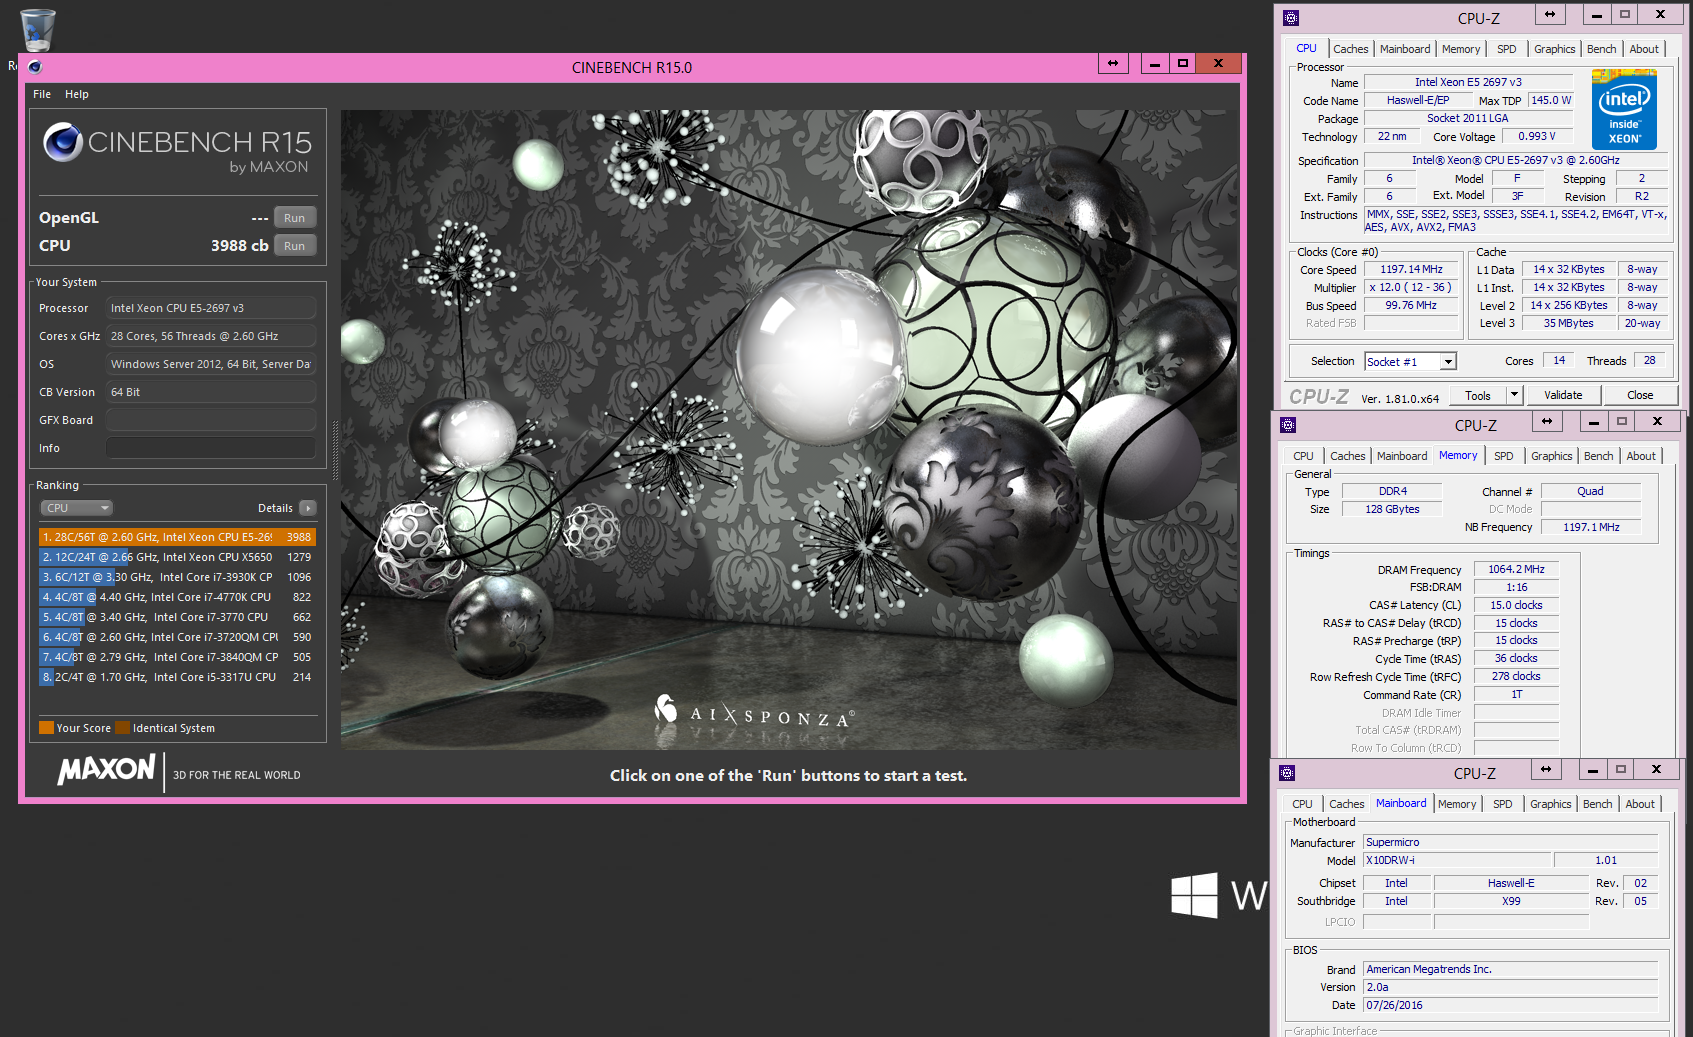Screen dimensions: 1693x1037
Task: Click the CPU-Z icon in Mainboard window title bar
Action: click(1287, 773)
